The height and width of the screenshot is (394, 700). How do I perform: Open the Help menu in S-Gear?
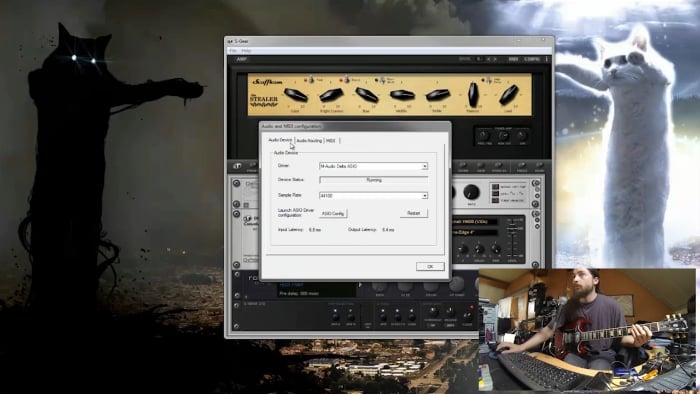[x=246, y=51]
